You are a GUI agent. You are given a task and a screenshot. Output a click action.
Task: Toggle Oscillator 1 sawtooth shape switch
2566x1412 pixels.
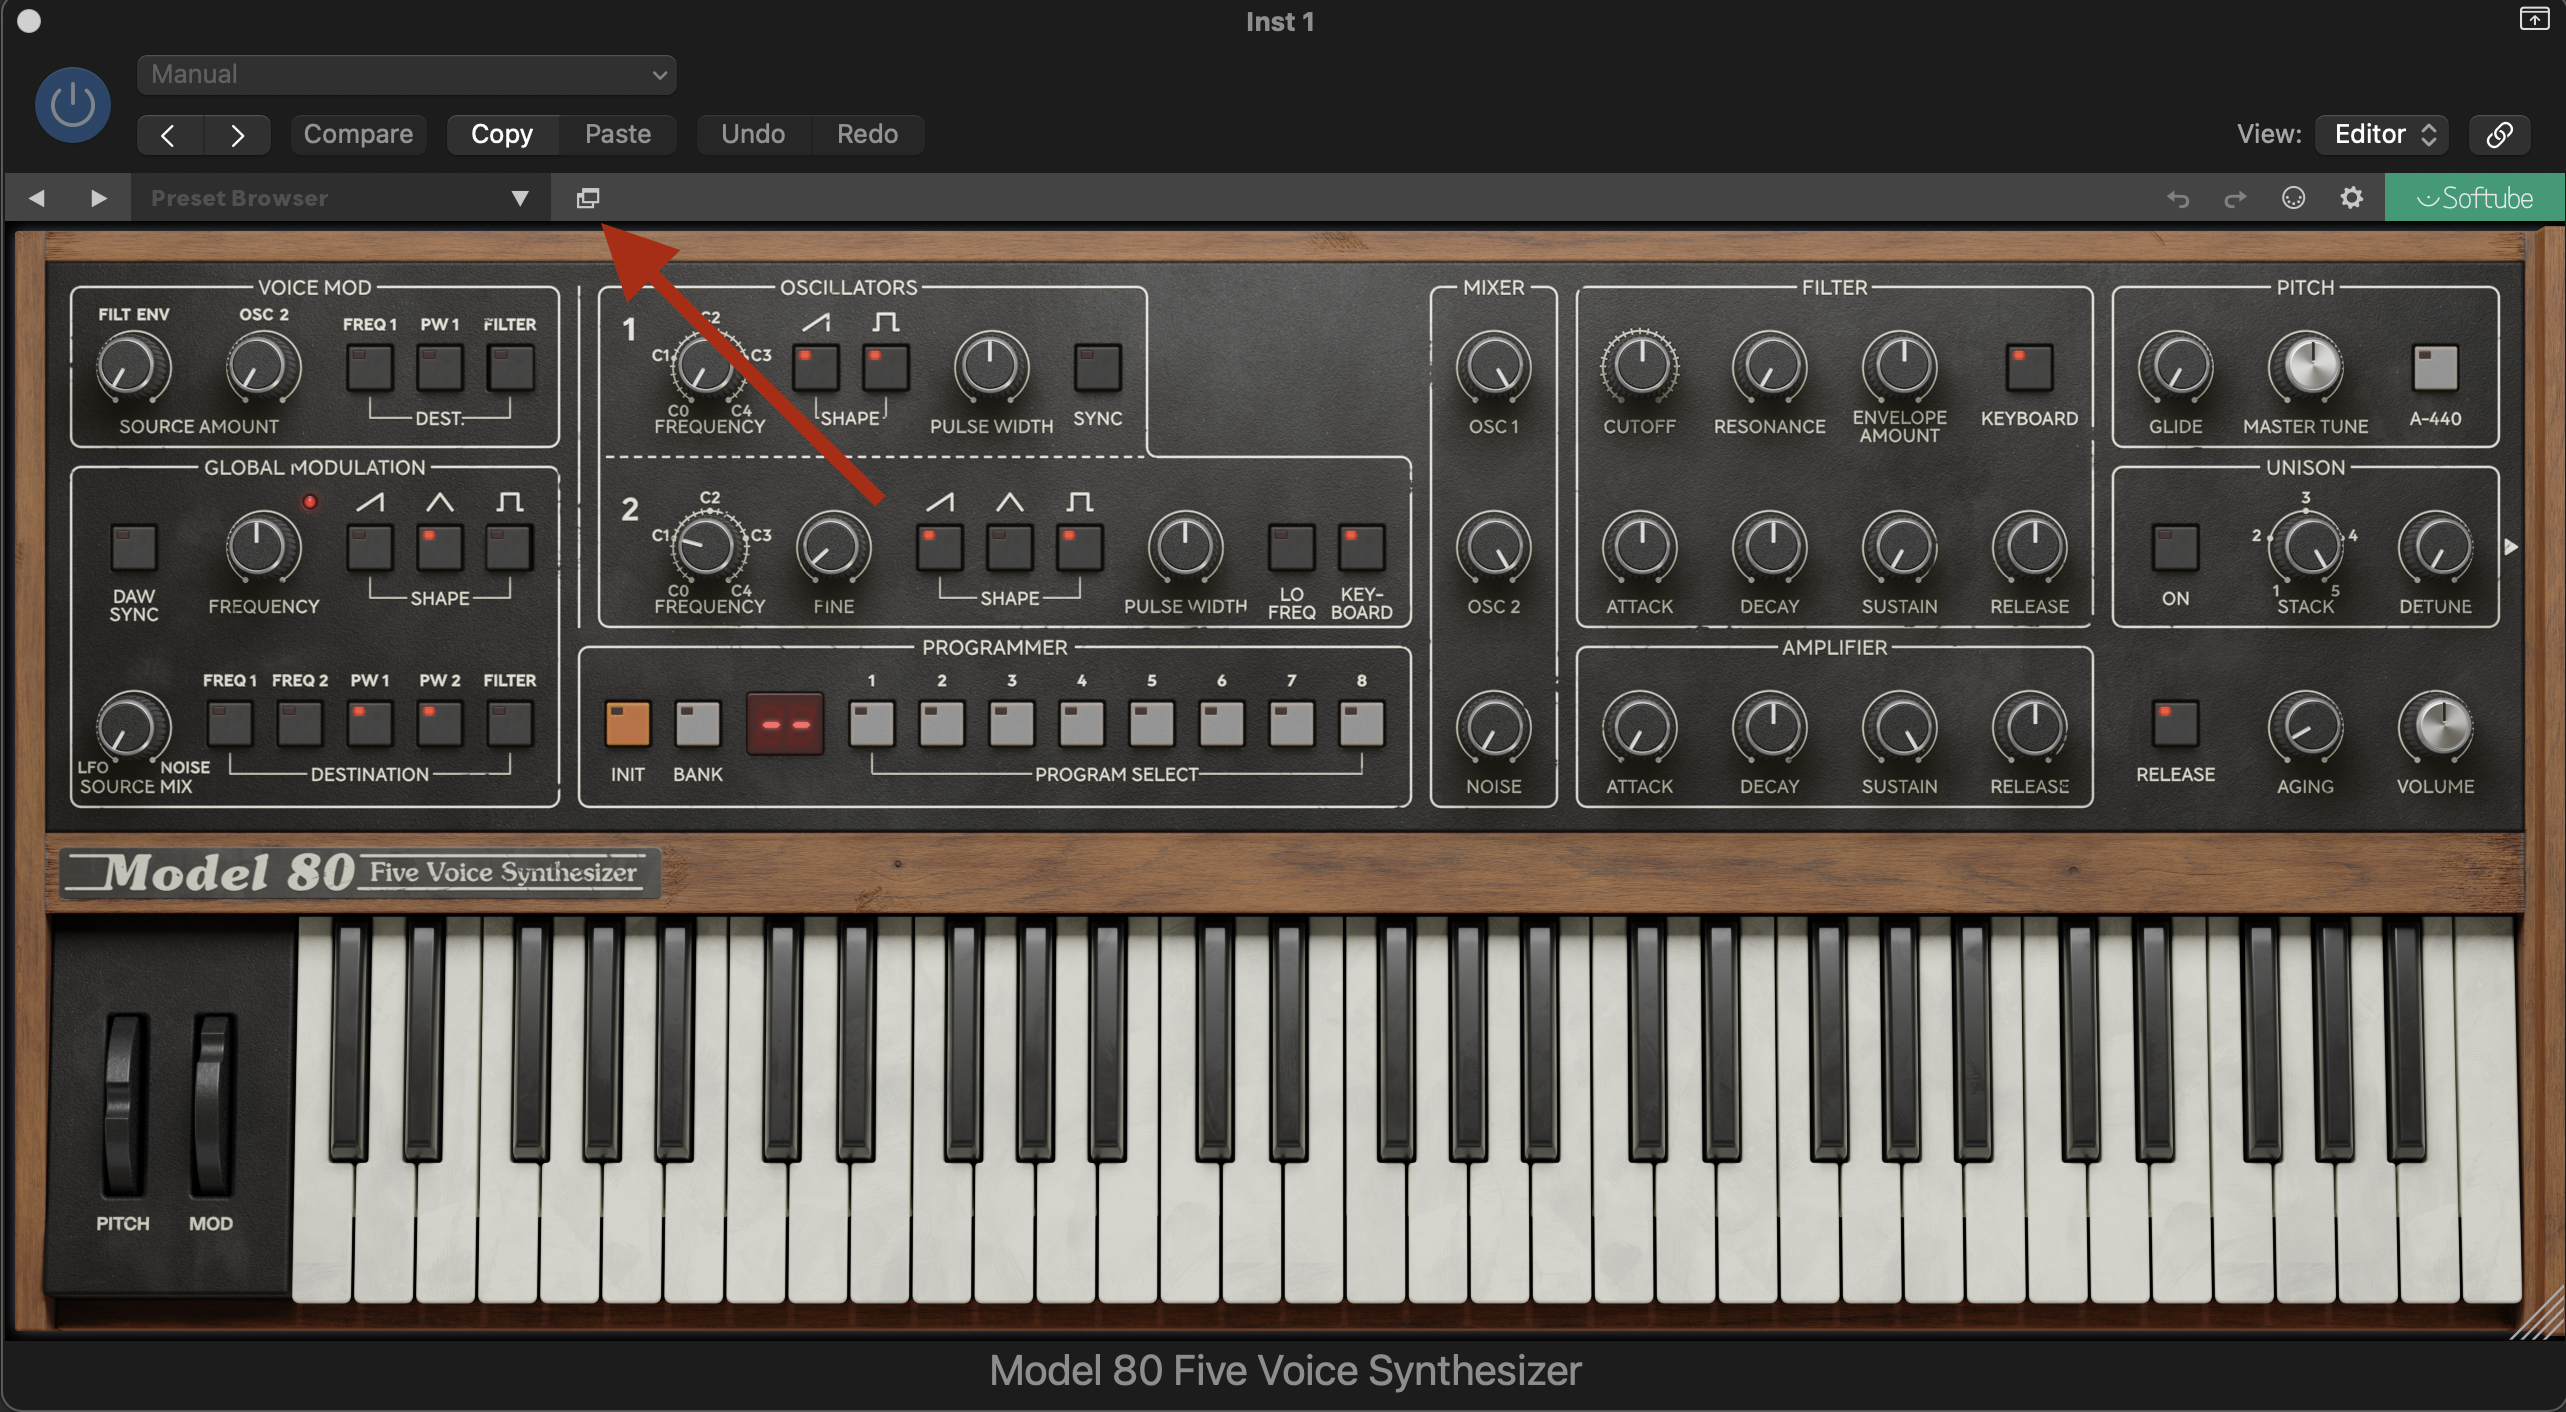click(816, 368)
